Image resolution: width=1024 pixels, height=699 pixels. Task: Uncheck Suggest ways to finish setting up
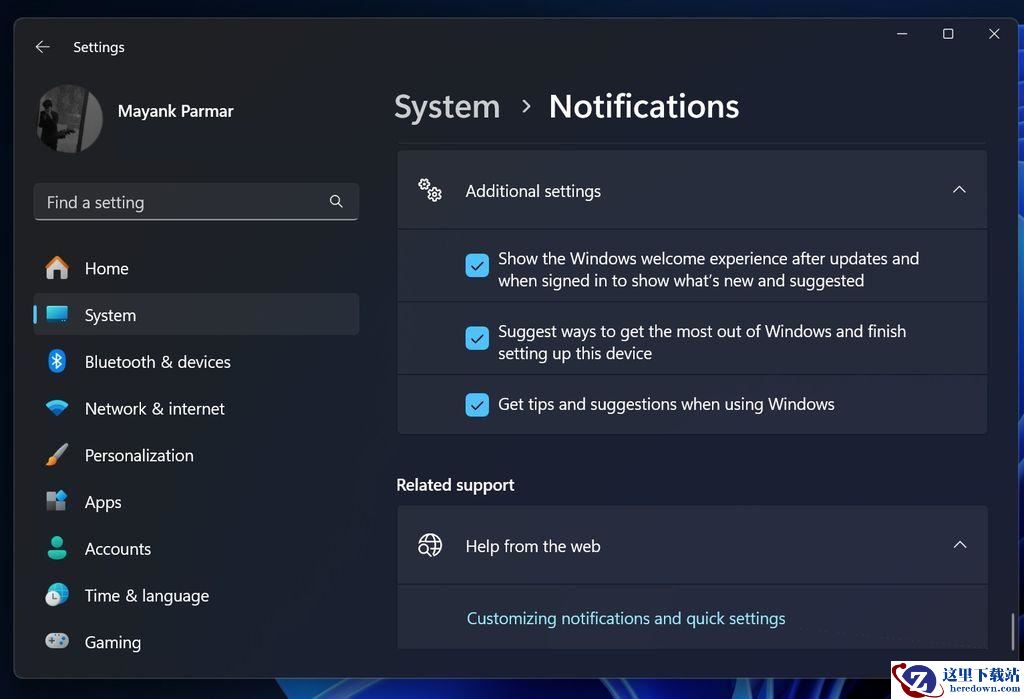(477, 338)
